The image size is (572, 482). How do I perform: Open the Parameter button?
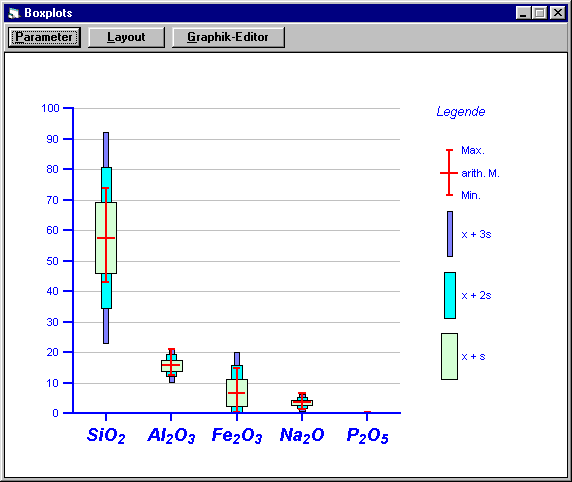(x=44, y=37)
